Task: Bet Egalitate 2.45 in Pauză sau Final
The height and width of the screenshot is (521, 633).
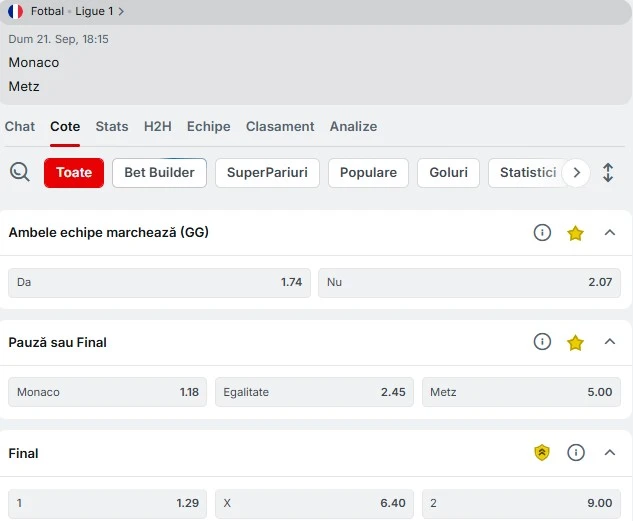Action: coord(314,392)
